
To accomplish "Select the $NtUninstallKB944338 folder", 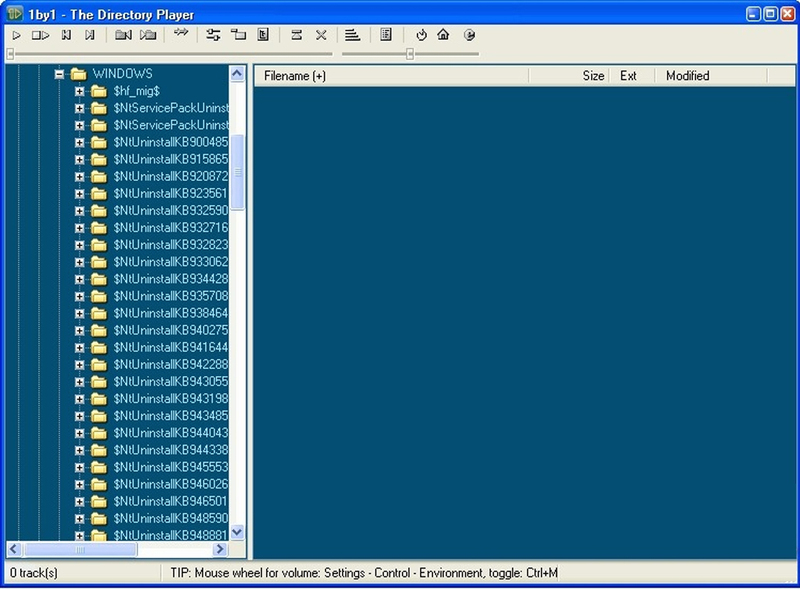I will pos(170,450).
